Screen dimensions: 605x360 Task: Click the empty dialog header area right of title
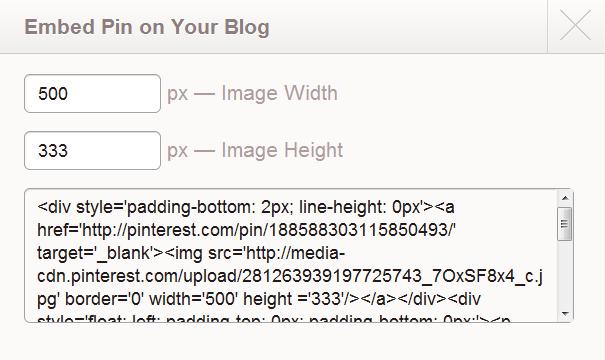(x=408, y=26)
